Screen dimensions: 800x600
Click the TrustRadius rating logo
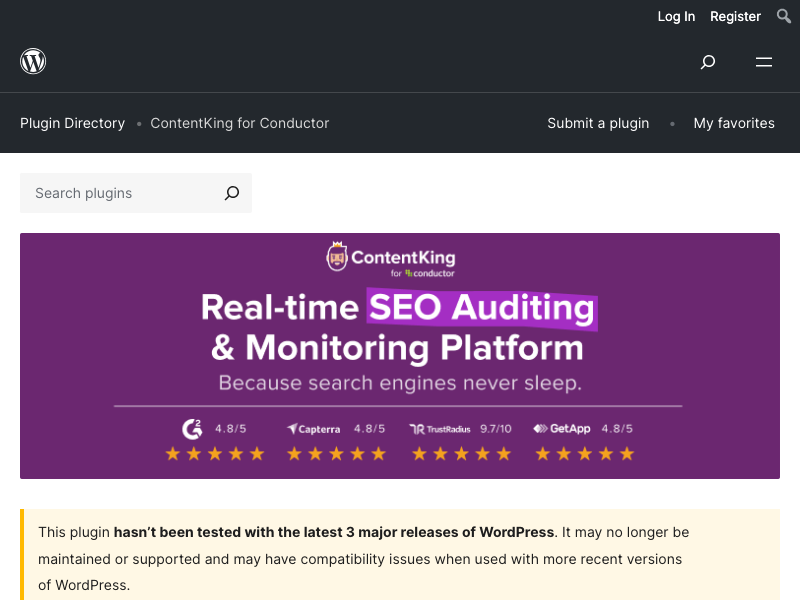pyautogui.click(x=440, y=429)
